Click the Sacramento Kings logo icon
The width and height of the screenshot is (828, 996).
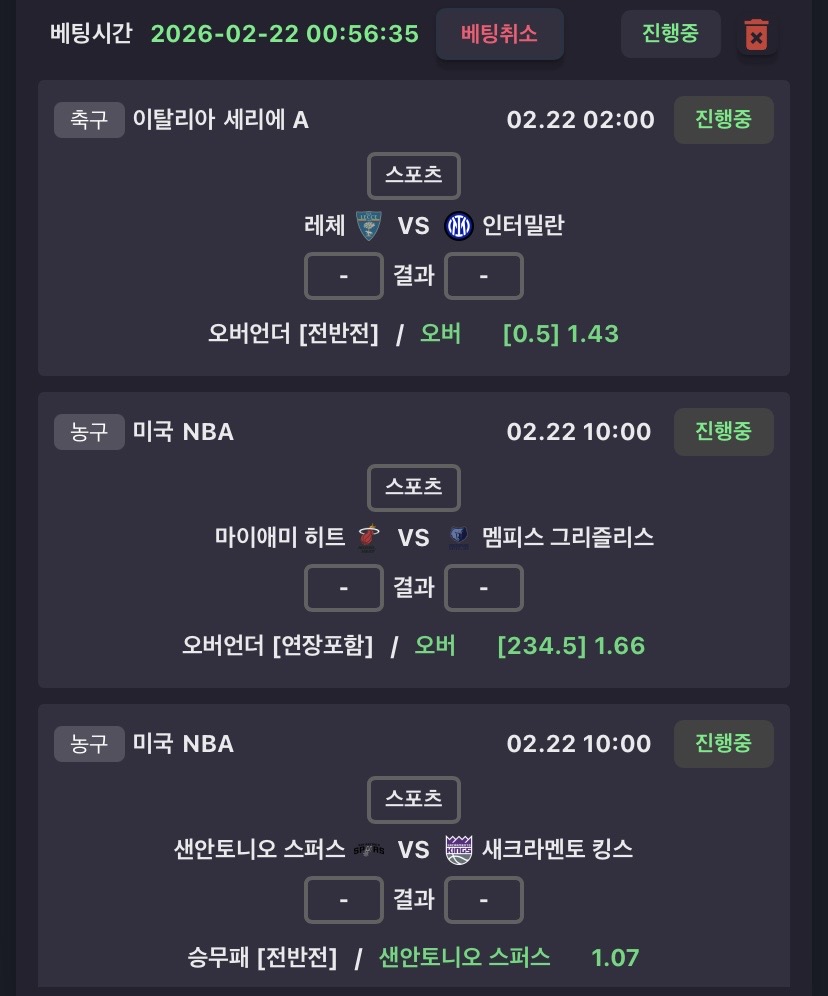tap(458, 850)
